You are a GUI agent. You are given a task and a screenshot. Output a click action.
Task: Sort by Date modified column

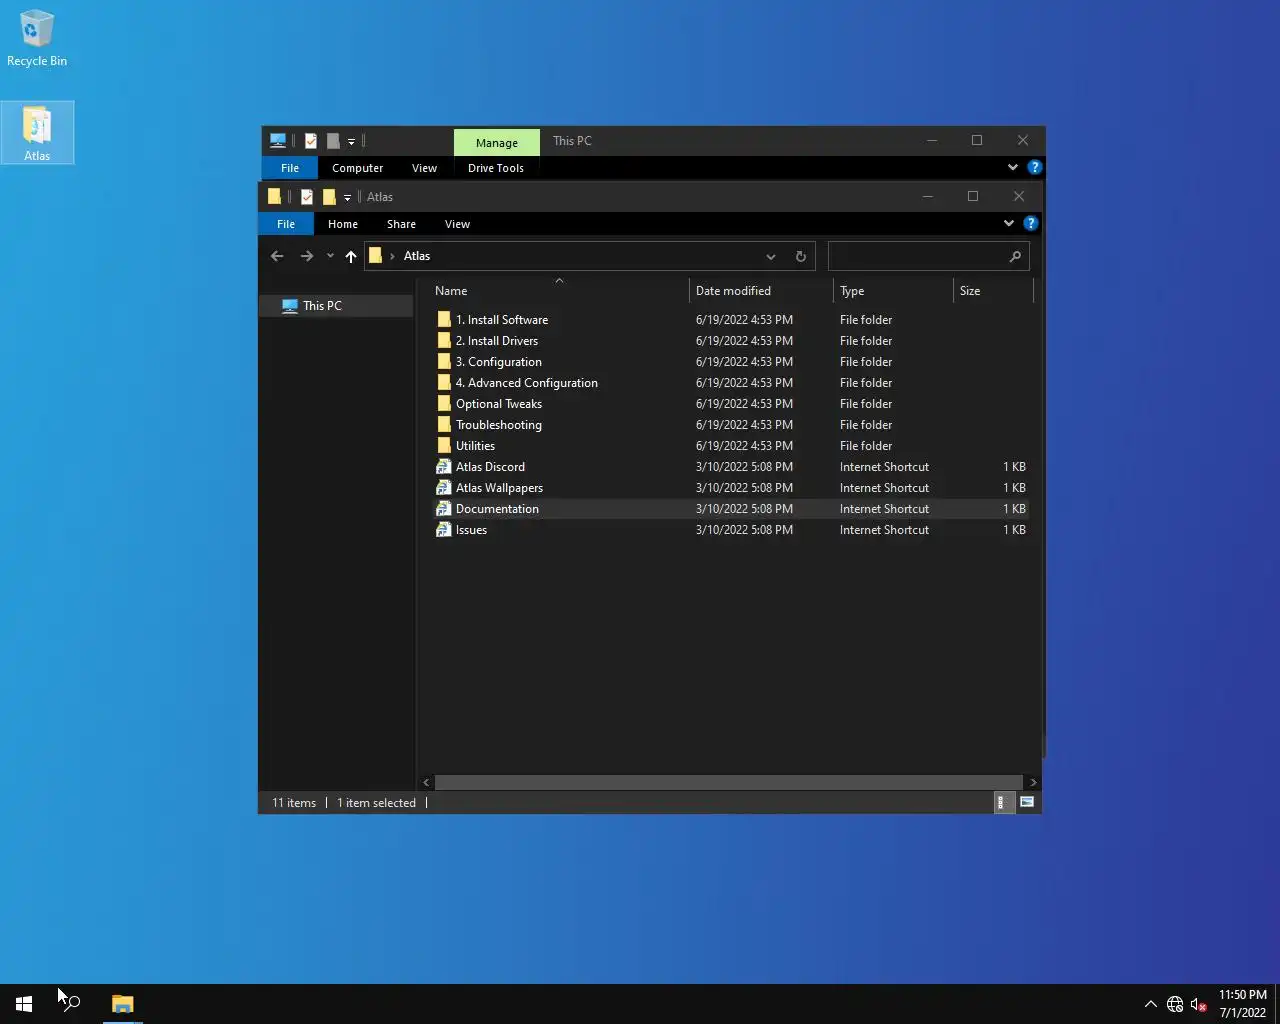761,291
